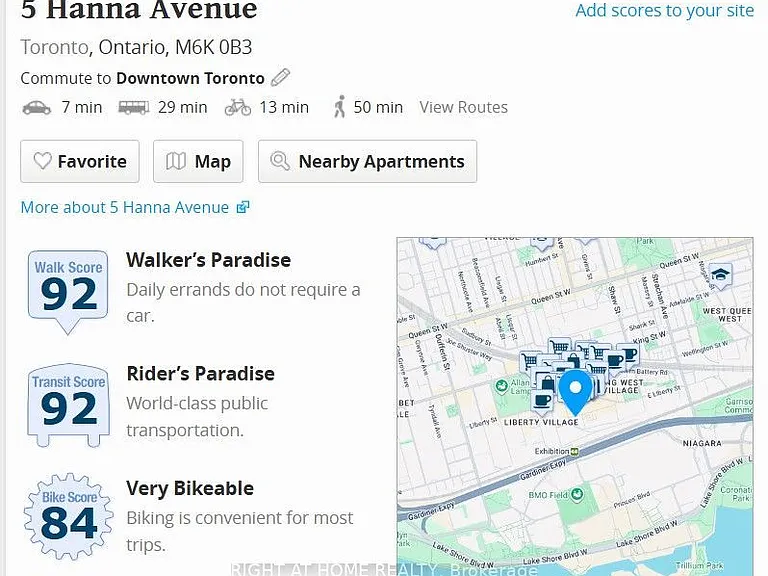Click the coffee cup marker near Liberty Village

(542, 400)
